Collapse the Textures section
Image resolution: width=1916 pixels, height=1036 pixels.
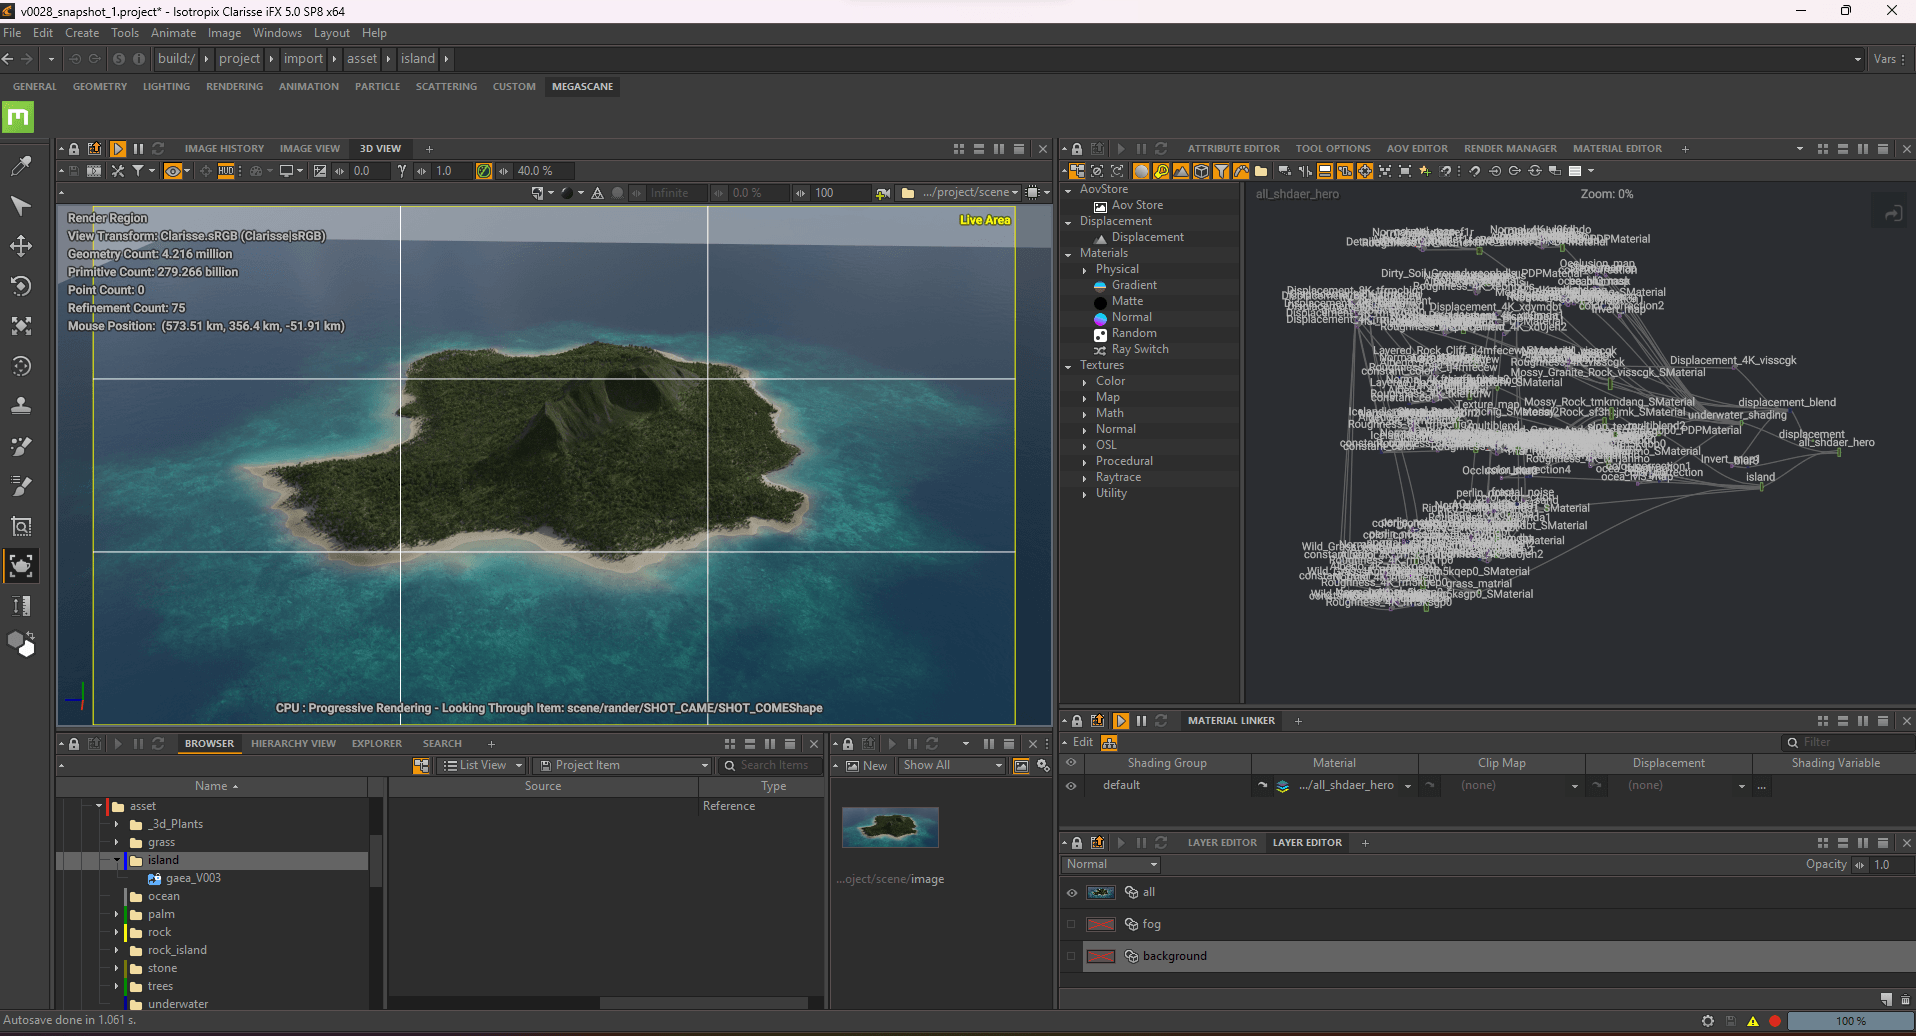[x=1069, y=366]
